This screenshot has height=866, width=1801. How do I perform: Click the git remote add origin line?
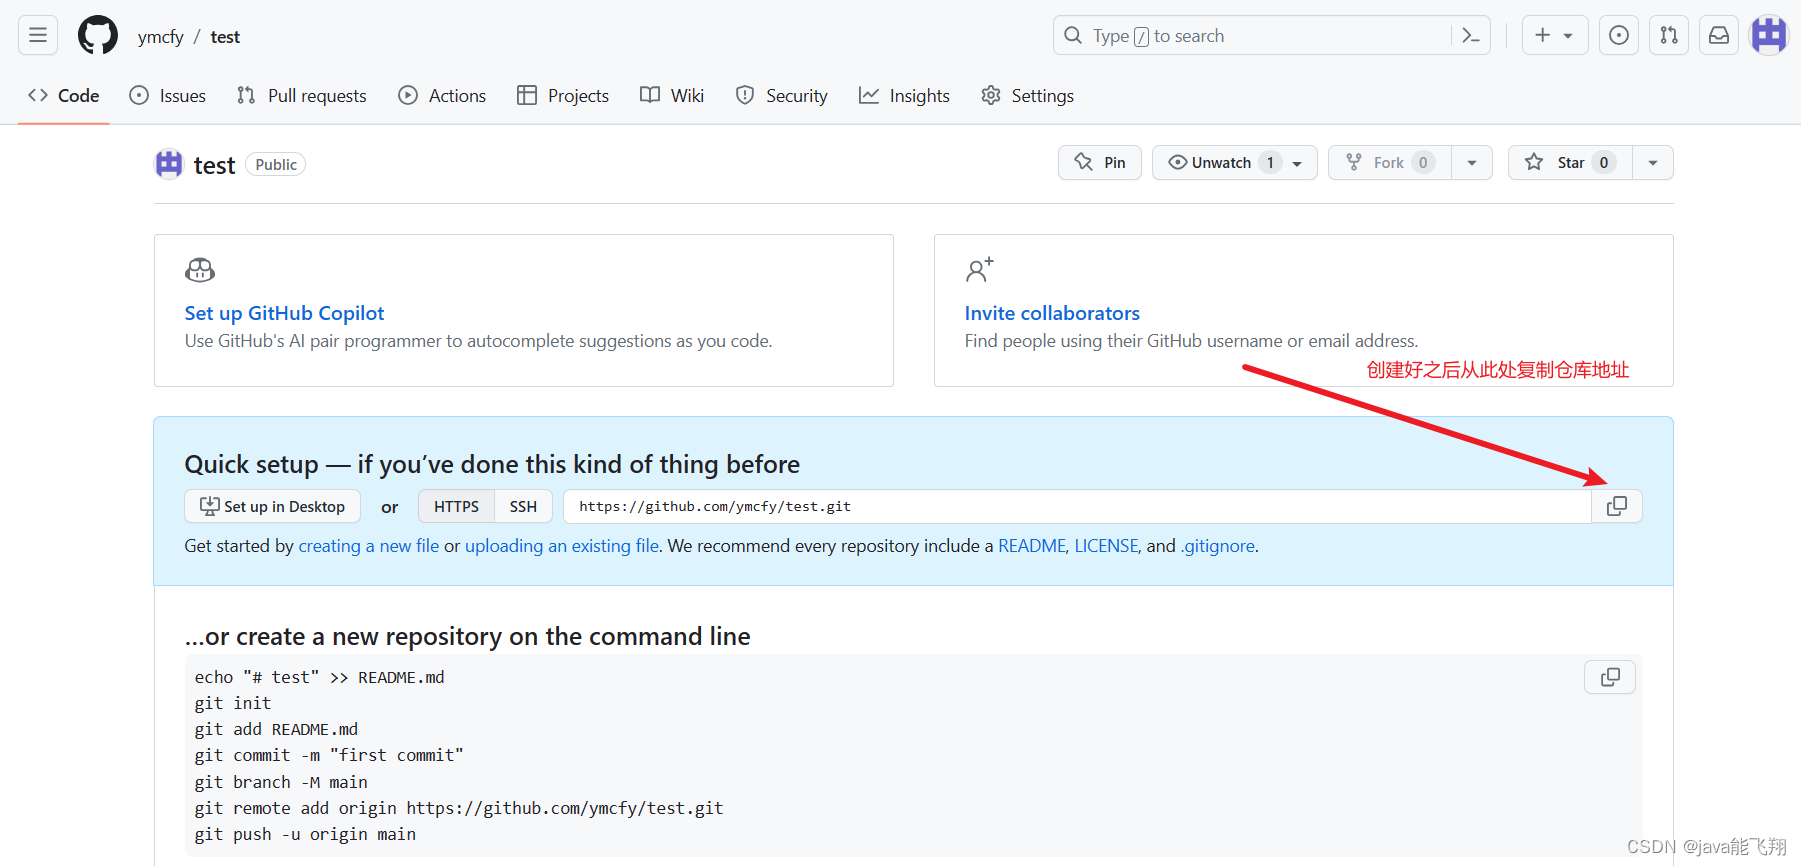click(x=459, y=808)
